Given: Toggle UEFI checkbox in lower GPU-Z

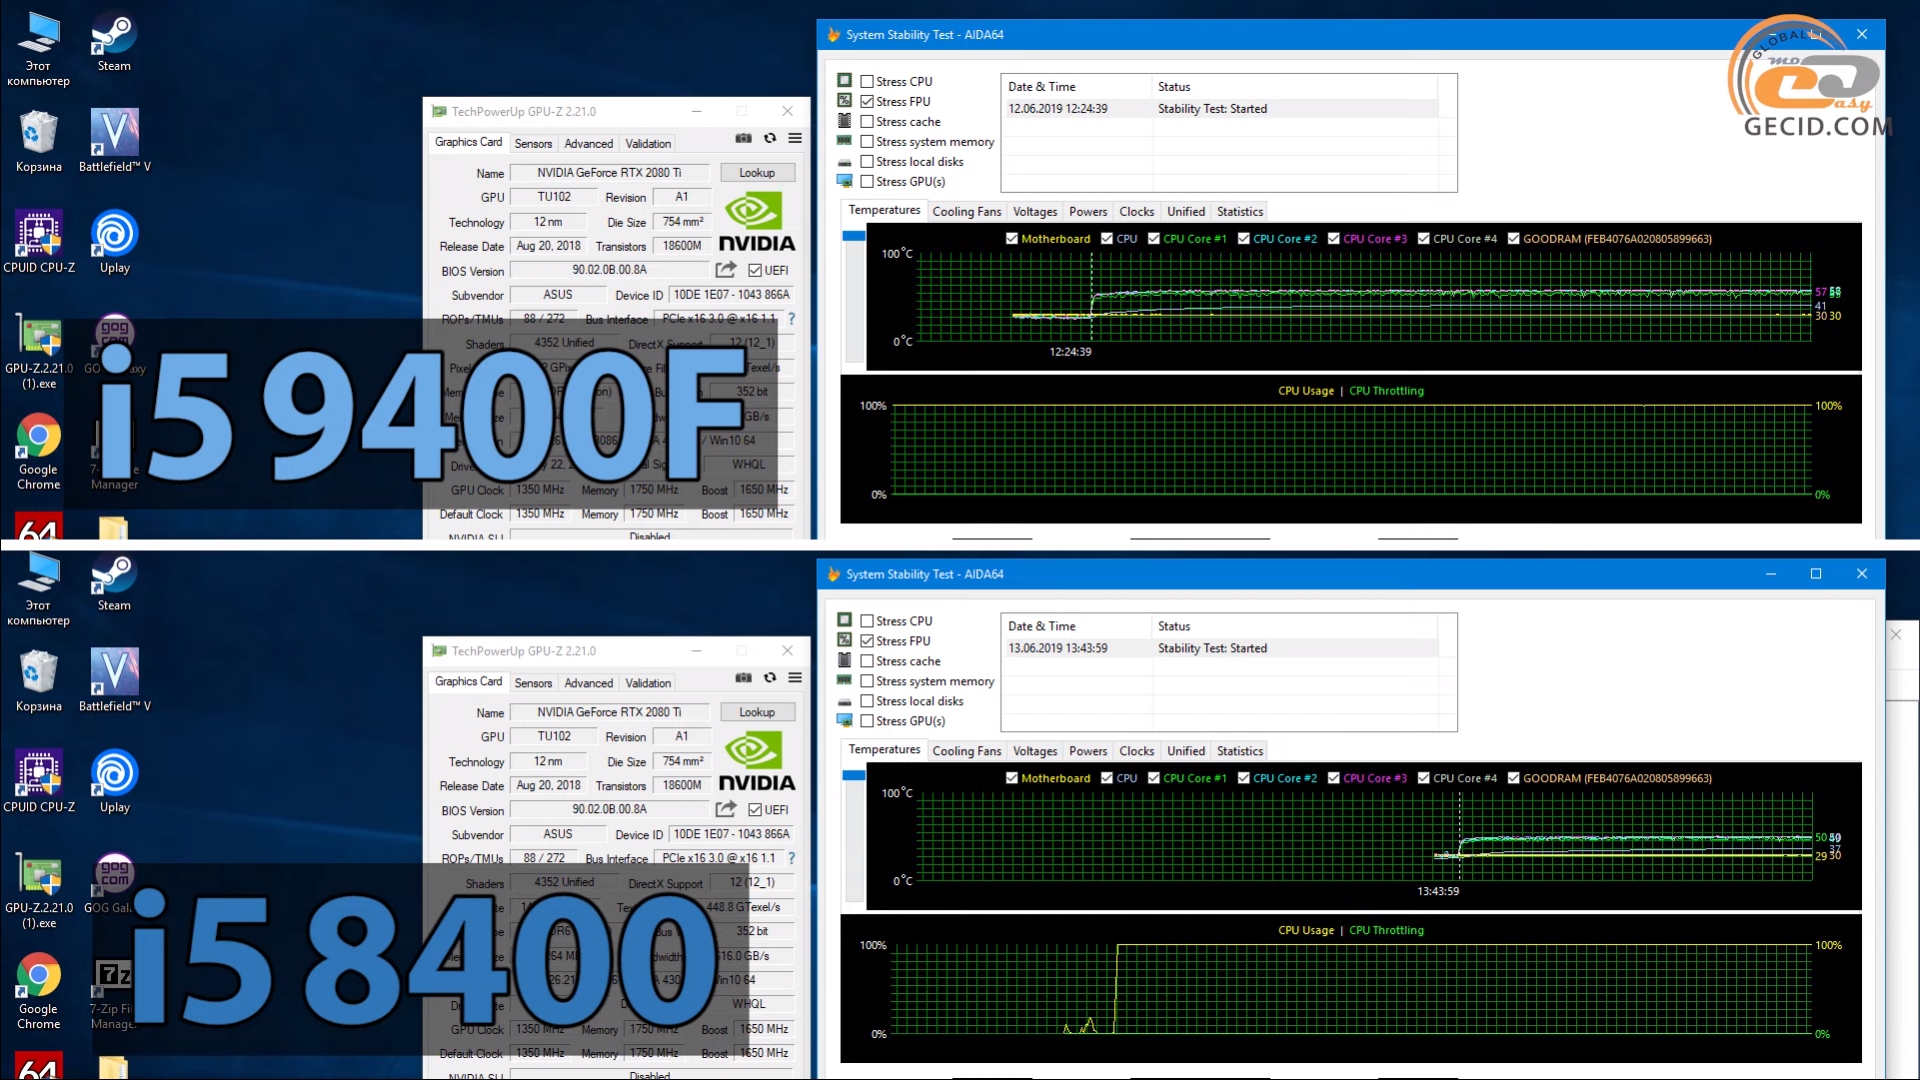Looking at the screenshot, I should (x=755, y=809).
